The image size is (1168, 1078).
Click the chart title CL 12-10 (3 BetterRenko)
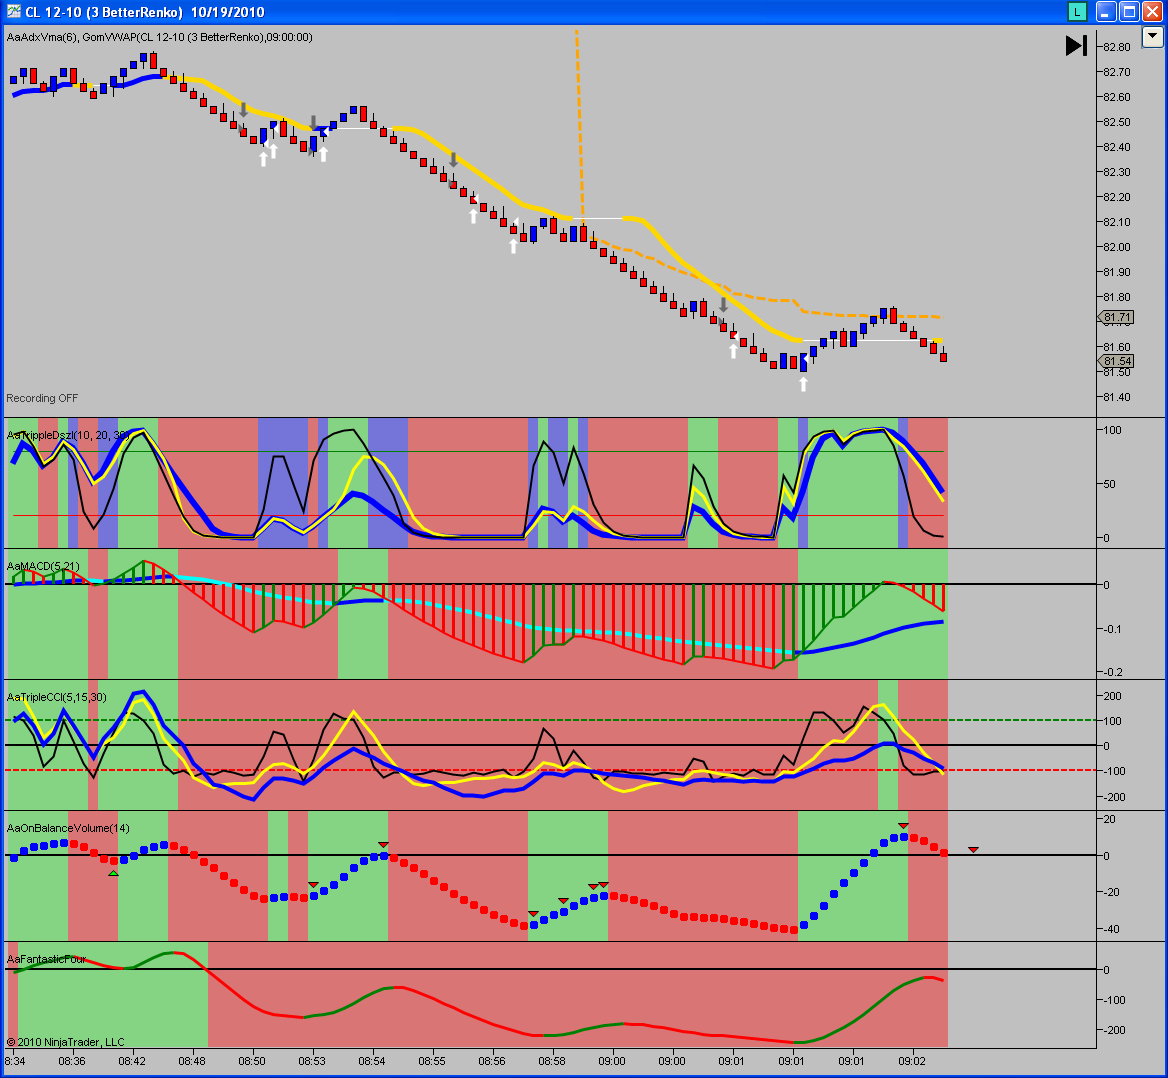[104, 12]
